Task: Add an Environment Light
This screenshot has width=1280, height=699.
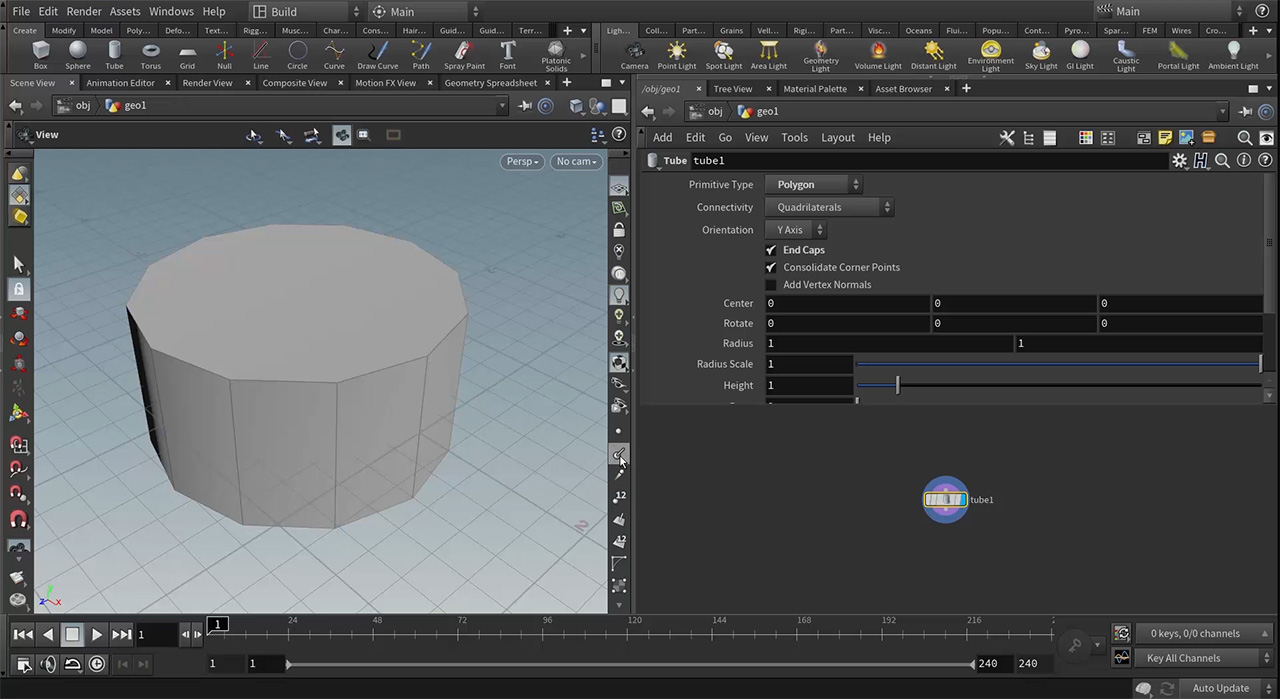Action: tap(990, 55)
